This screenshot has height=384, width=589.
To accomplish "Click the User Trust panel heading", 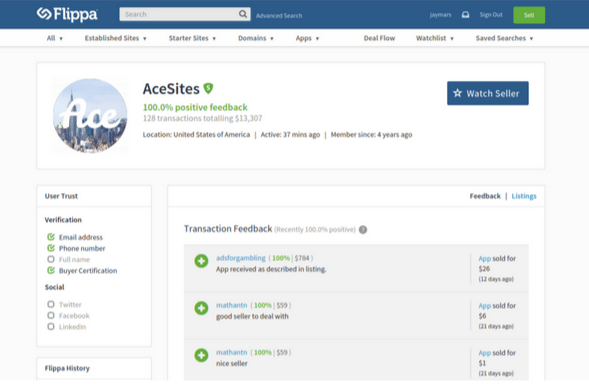I will coord(61,196).
